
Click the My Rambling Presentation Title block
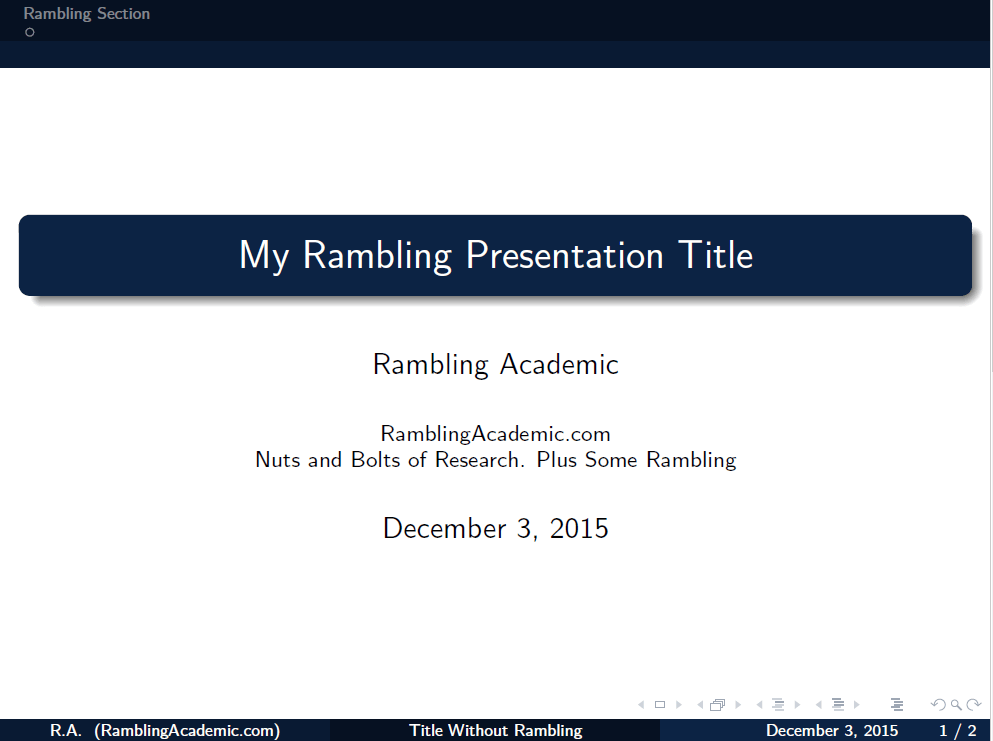[495, 255]
